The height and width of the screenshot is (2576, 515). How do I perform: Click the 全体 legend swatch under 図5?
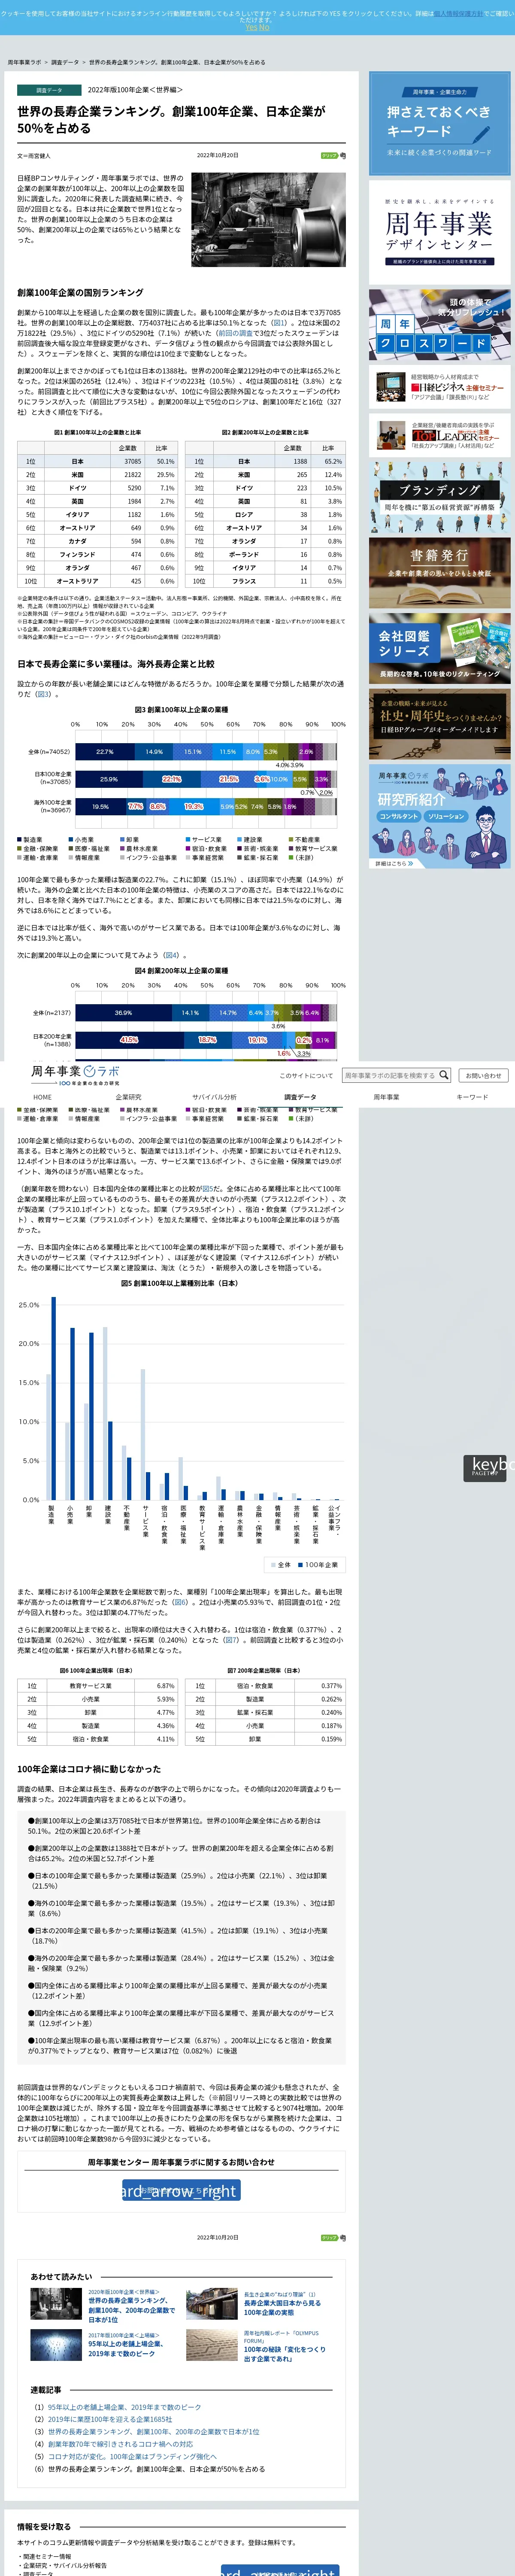(274, 1565)
